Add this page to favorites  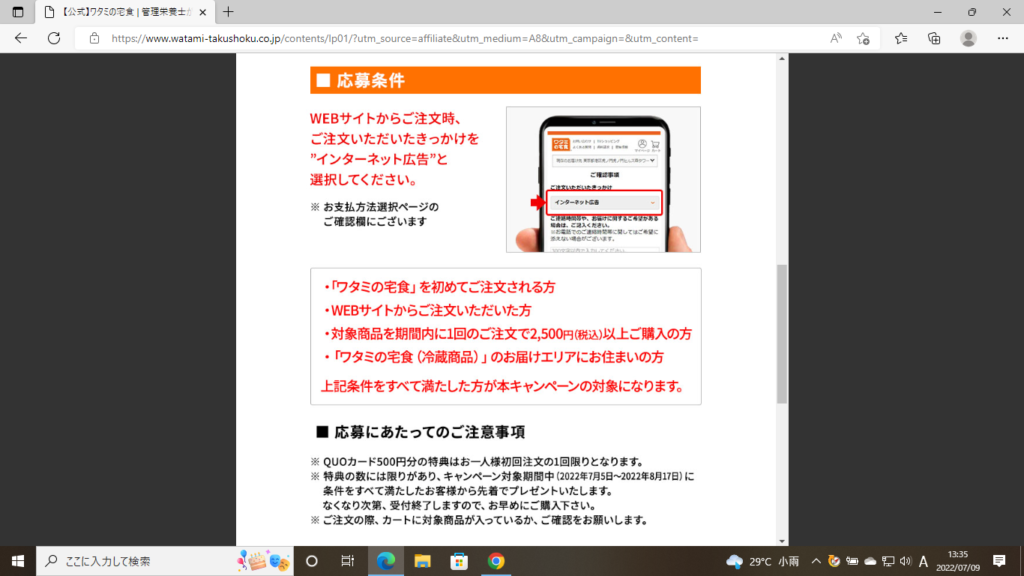863,38
